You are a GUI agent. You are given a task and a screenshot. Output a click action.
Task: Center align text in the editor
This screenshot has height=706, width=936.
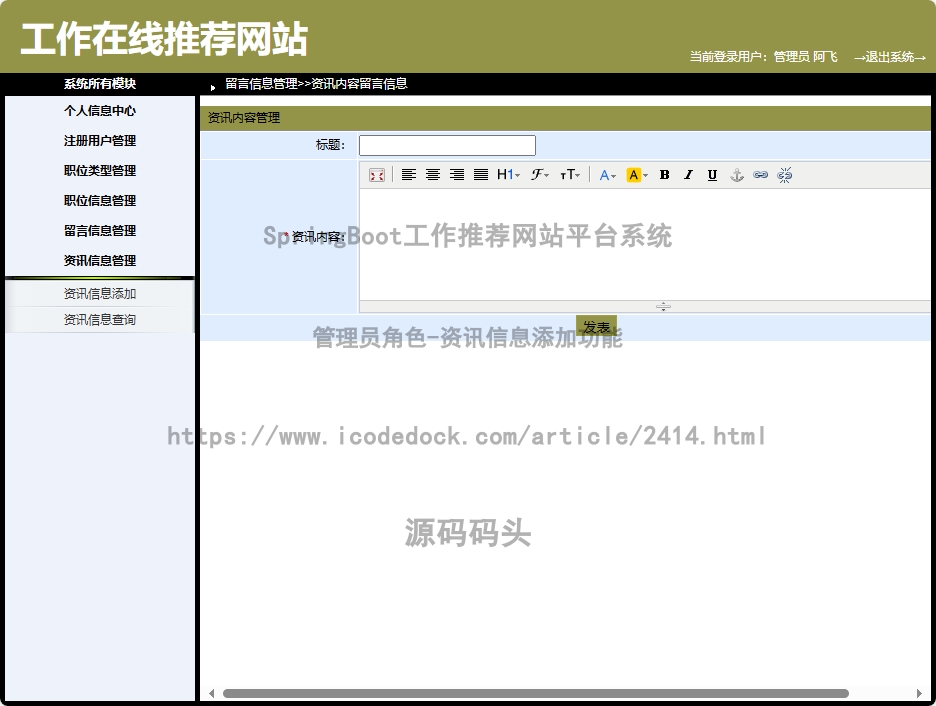(x=433, y=175)
